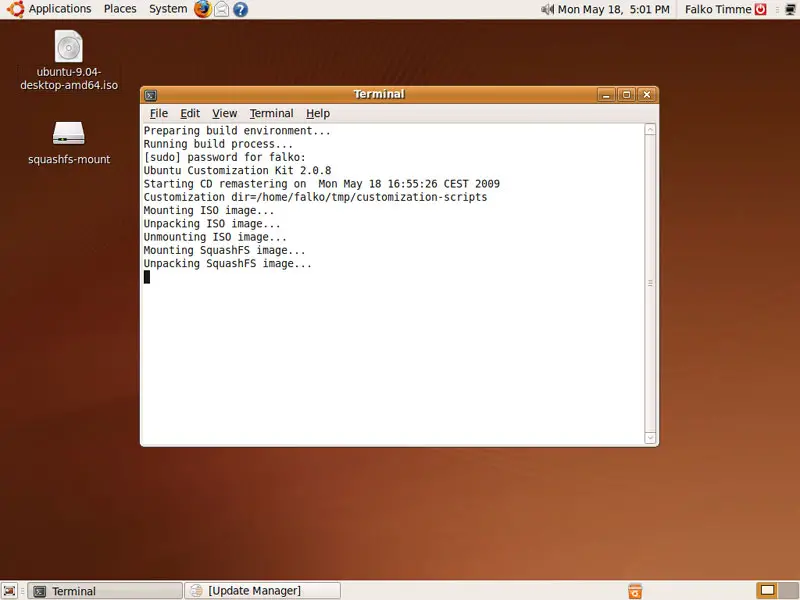The height and width of the screenshot is (600, 800).
Task: Click the Ubuntu logo in top panel
Action: 15,9
